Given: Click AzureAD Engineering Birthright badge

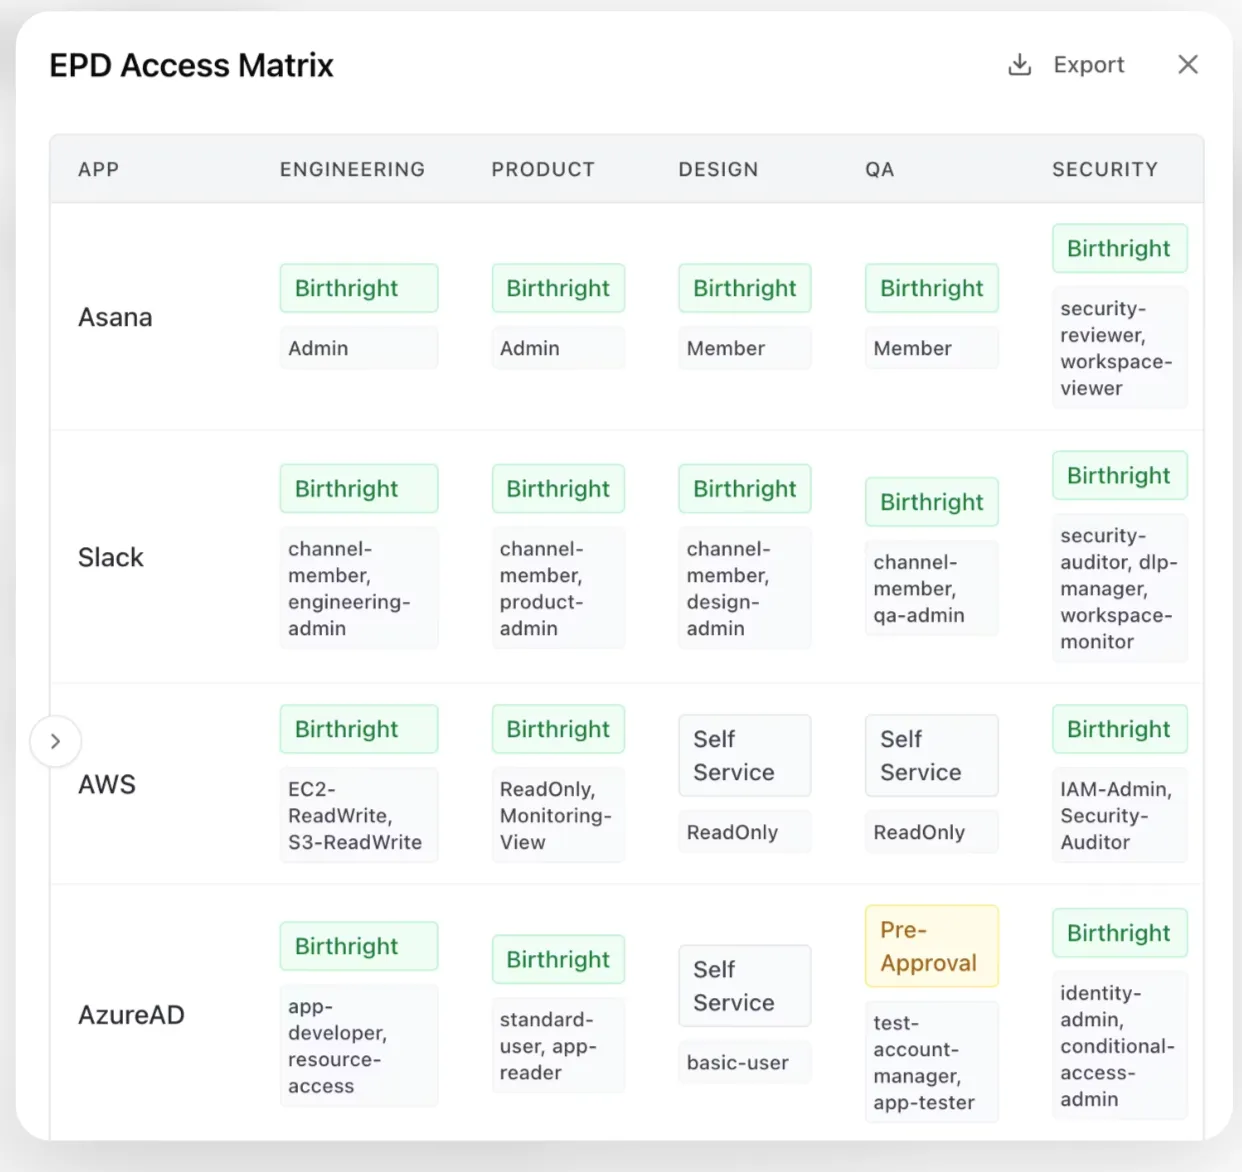Looking at the screenshot, I should 359,946.
